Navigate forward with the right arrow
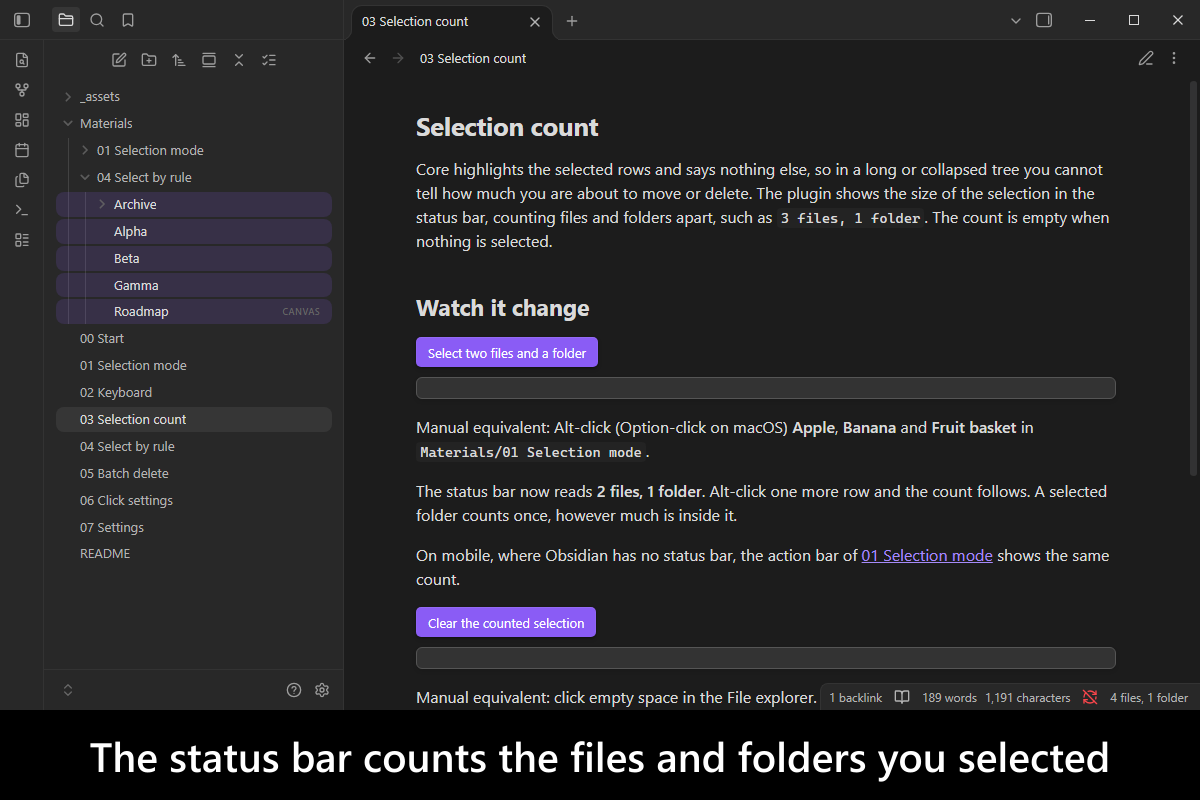The height and width of the screenshot is (800, 1200). [398, 59]
